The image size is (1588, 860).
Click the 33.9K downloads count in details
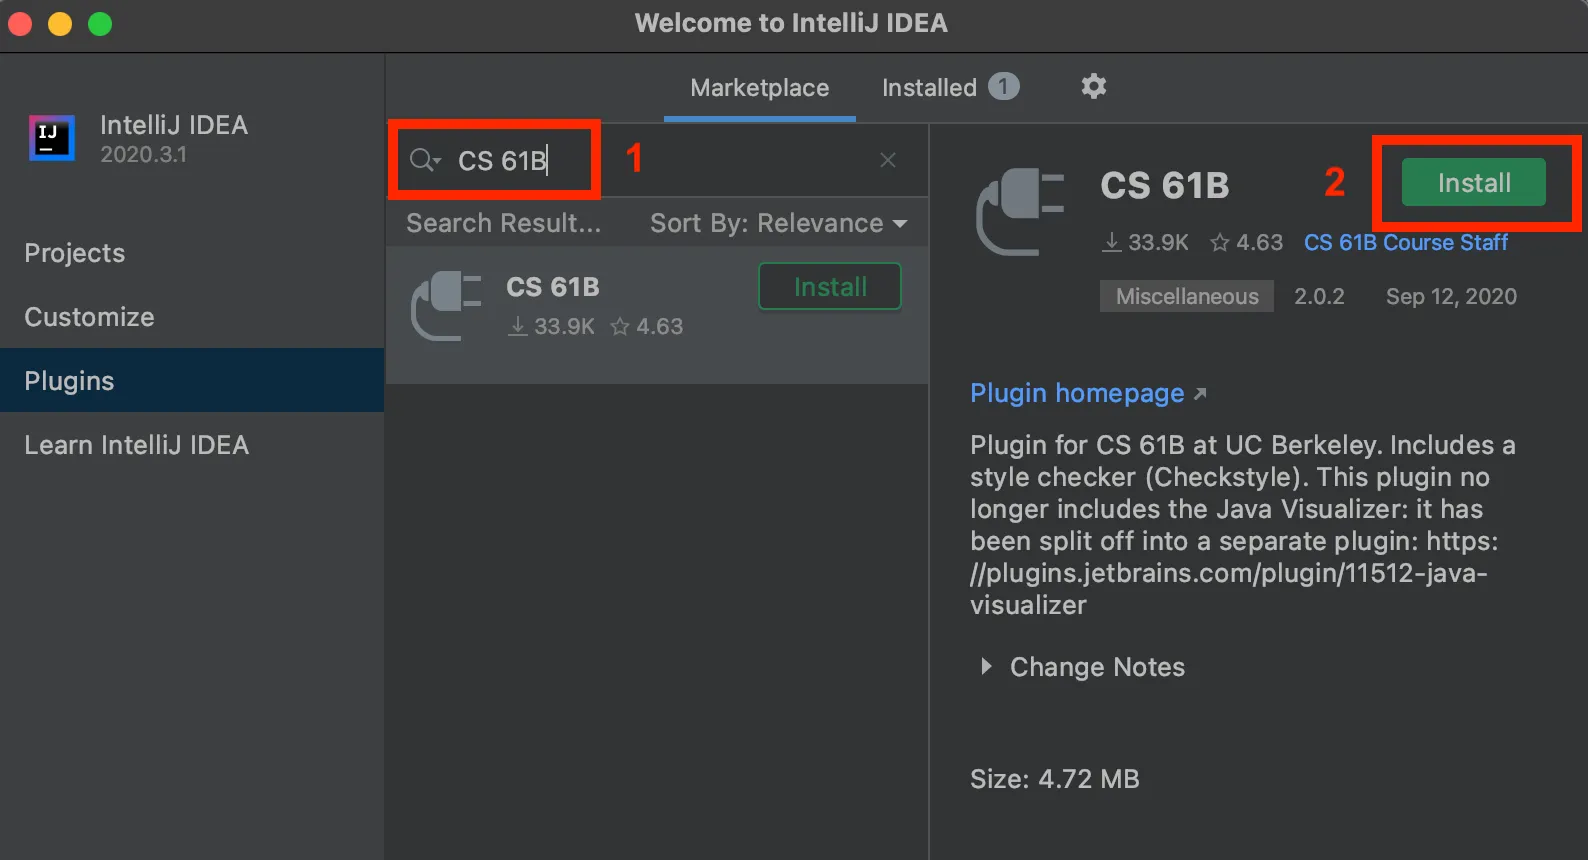click(x=1146, y=243)
